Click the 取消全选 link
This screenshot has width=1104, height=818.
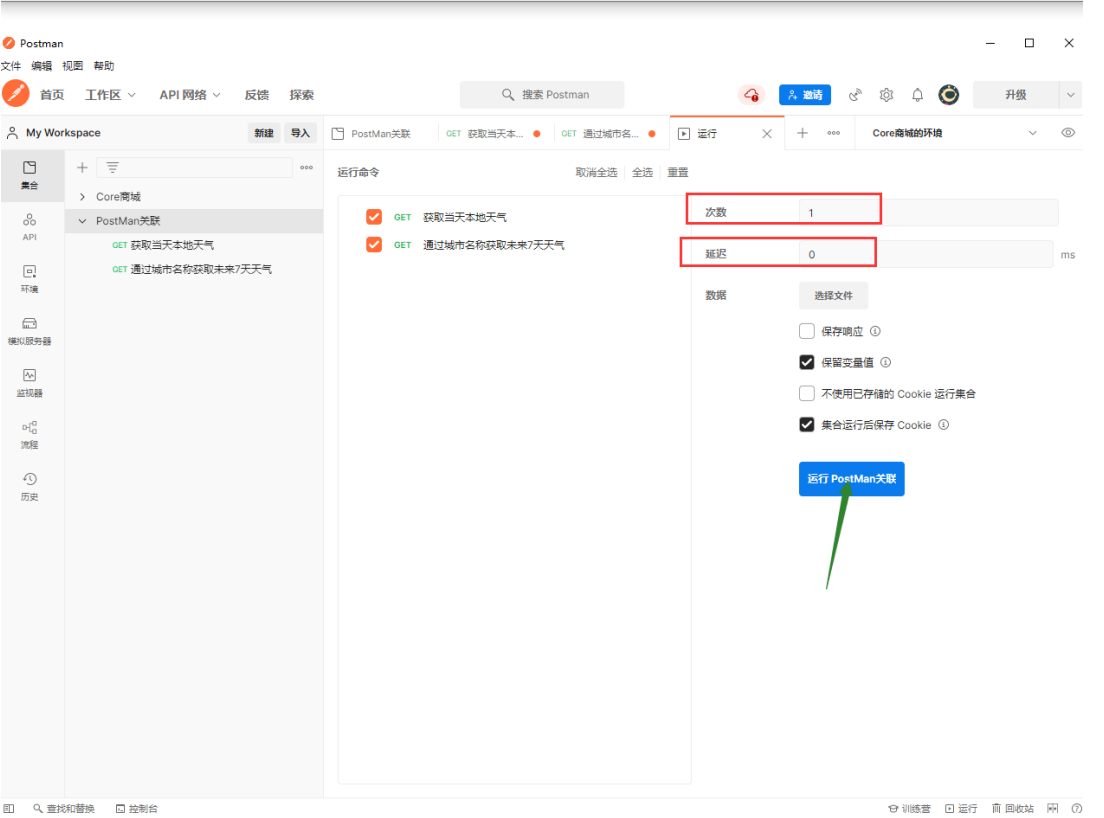pyautogui.click(x=596, y=172)
